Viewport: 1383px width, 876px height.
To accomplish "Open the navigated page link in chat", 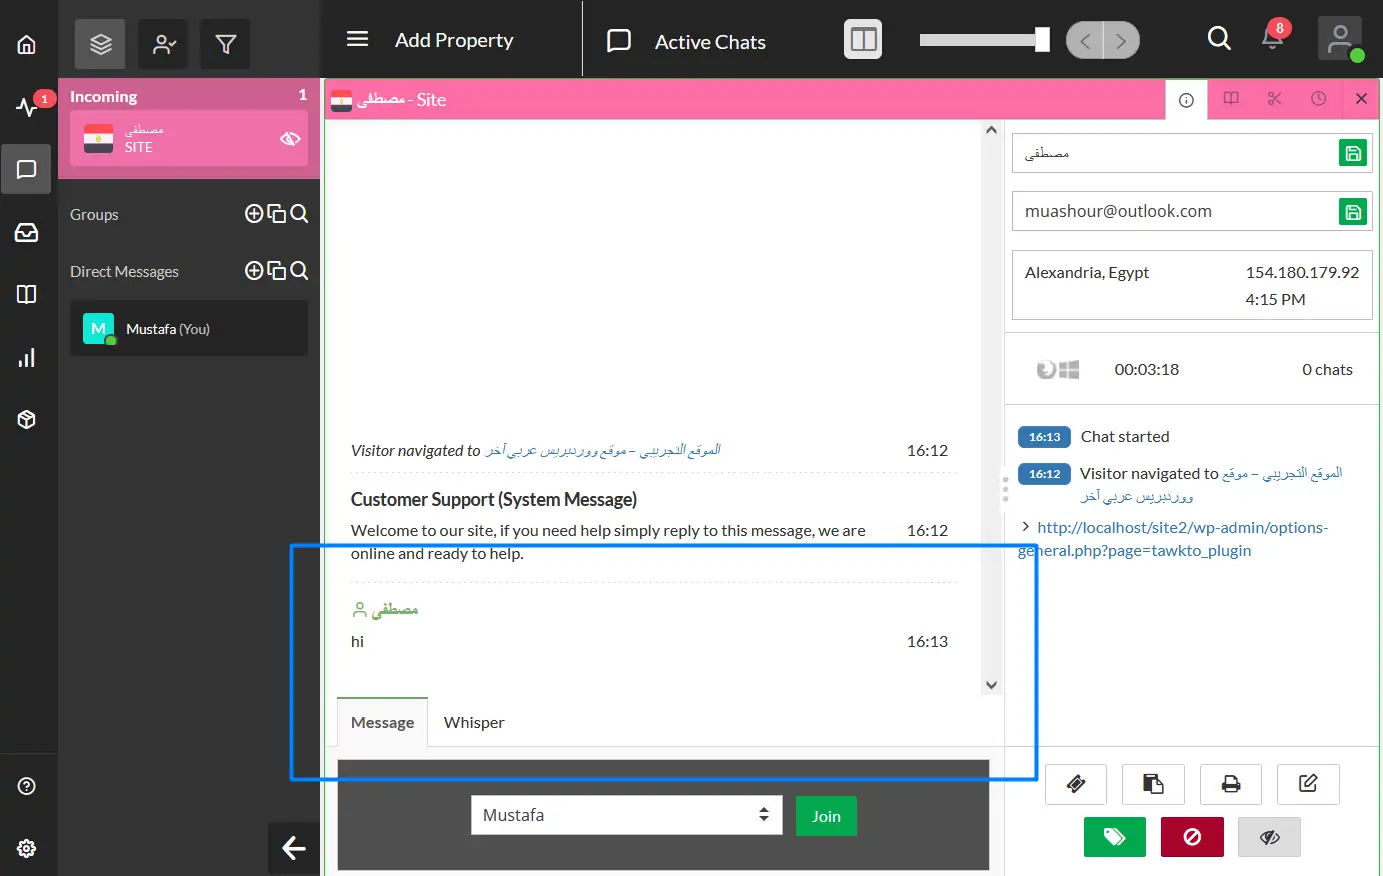I will coord(603,450).
